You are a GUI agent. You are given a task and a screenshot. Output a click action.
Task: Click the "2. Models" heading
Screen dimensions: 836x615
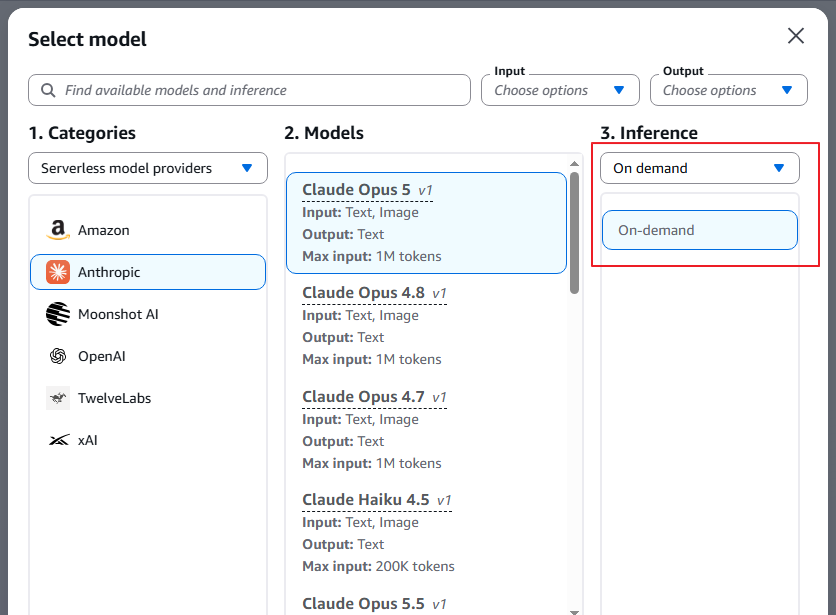pyautogui.click(x=324, y=133)
